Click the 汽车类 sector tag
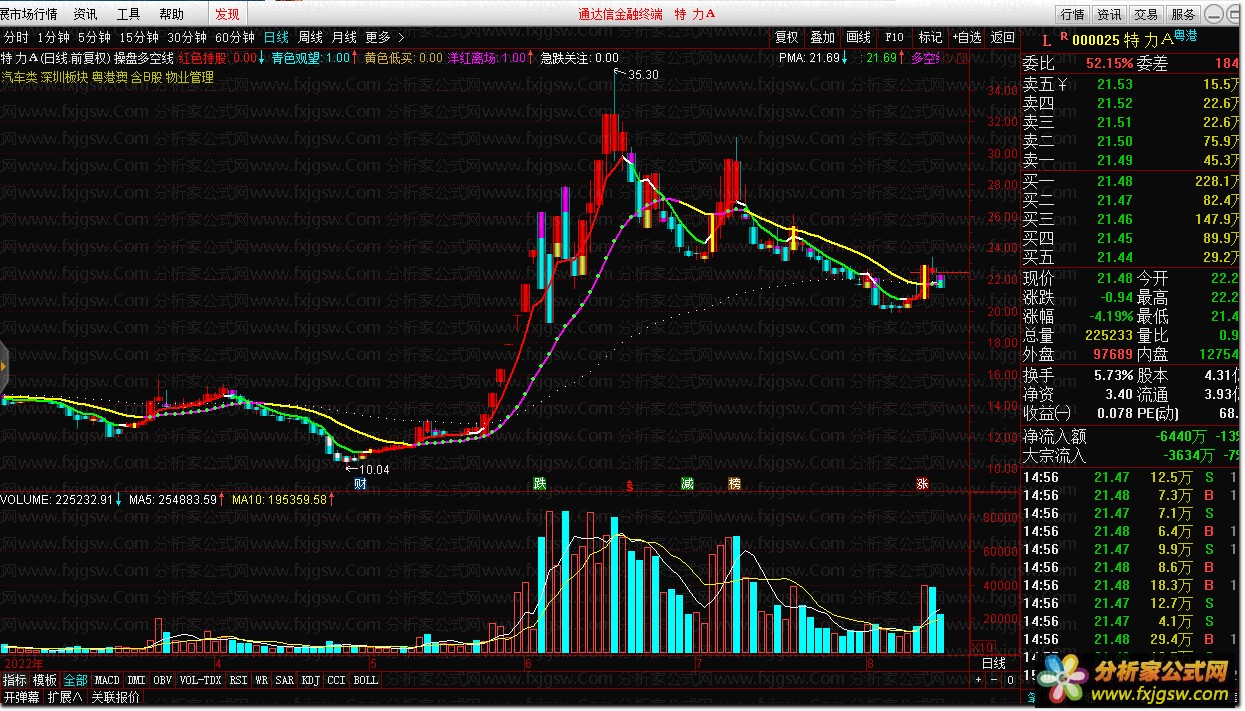This screenshot has width=1245, height=711. [19, 77]
